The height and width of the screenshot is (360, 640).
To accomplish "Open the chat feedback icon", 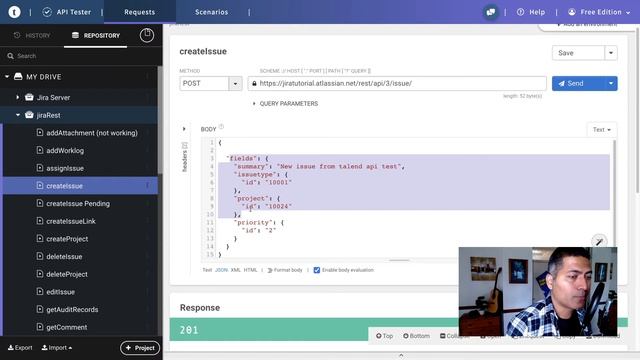I will pyautogui.click(x=491, y=12).
